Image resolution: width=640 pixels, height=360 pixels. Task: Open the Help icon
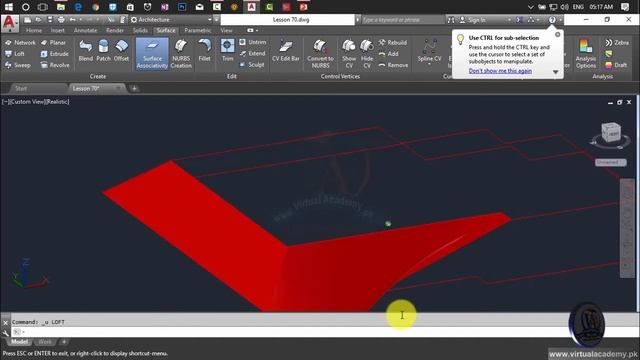pos(552,20)
